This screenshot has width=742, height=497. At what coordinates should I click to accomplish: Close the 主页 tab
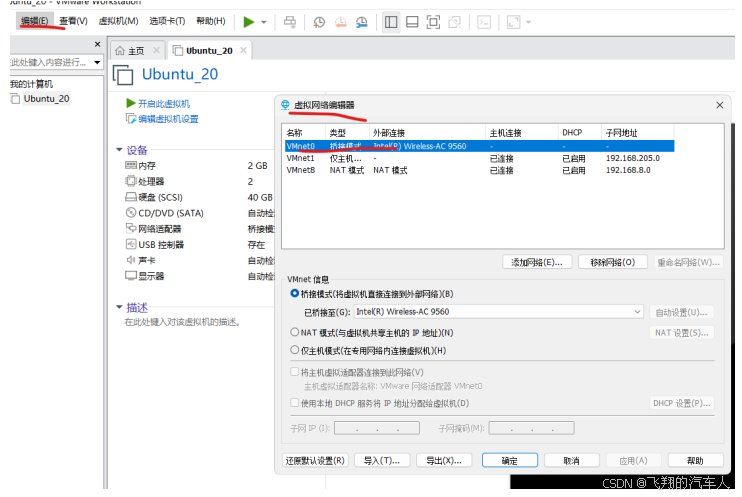(156, 50)
